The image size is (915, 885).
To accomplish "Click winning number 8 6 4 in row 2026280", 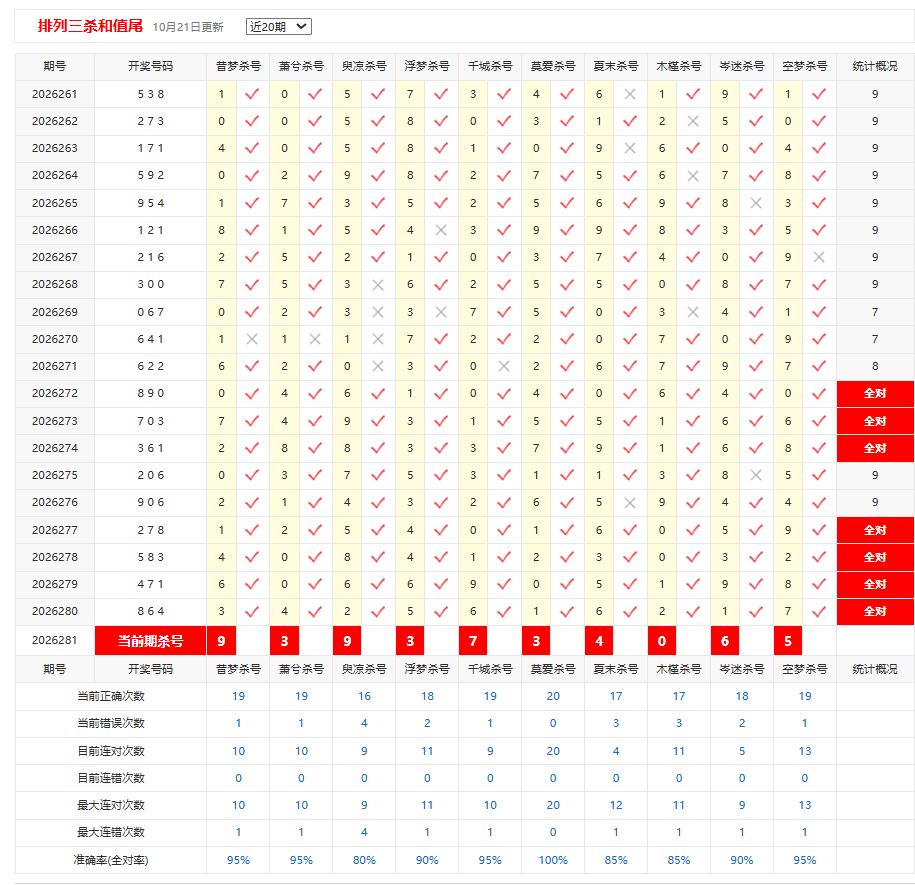I will 151,611.
